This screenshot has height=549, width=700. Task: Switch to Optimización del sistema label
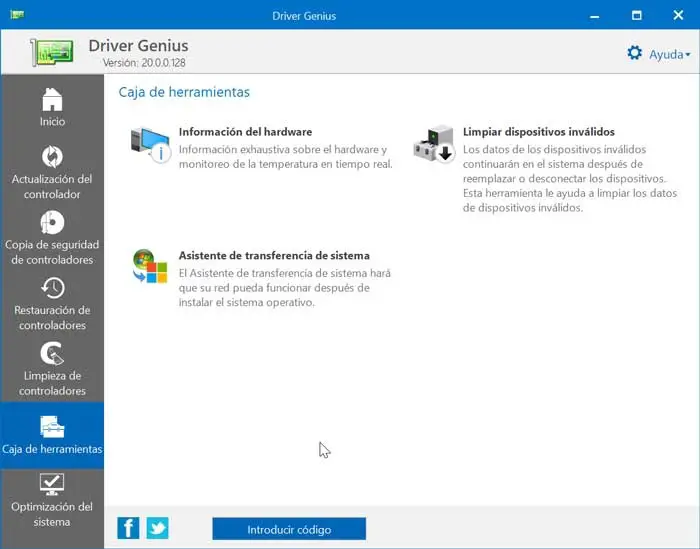coord(52,514)
